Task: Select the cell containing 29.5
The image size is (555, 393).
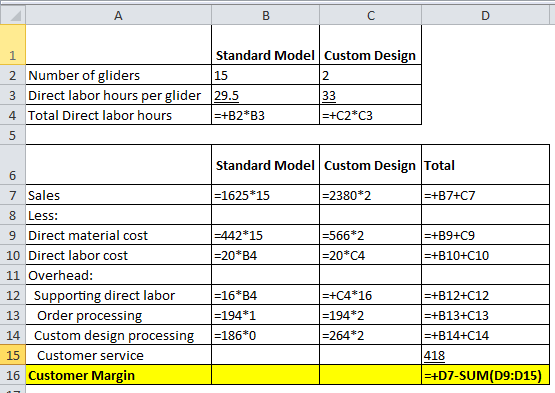Action: pos(265,95)
